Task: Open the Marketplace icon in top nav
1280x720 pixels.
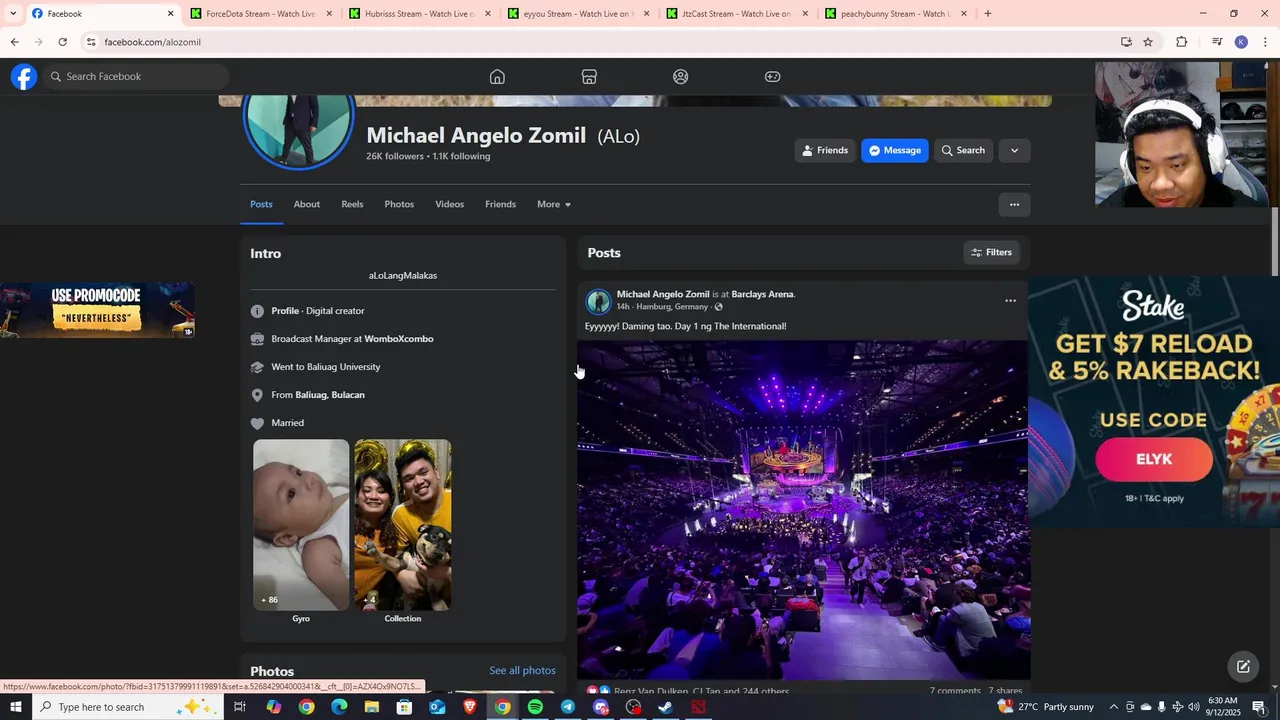Action: pyautogui.click(x=589, y=77)
